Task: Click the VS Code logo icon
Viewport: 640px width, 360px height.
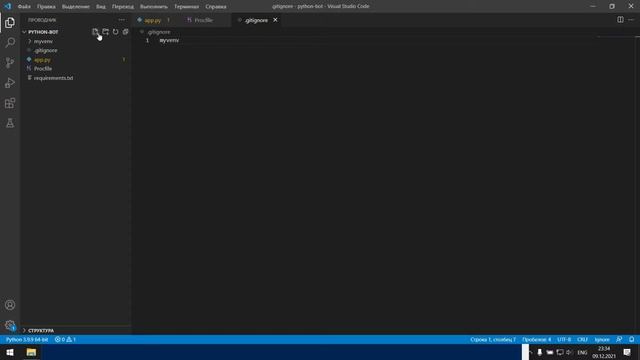Action: point(8,6)
